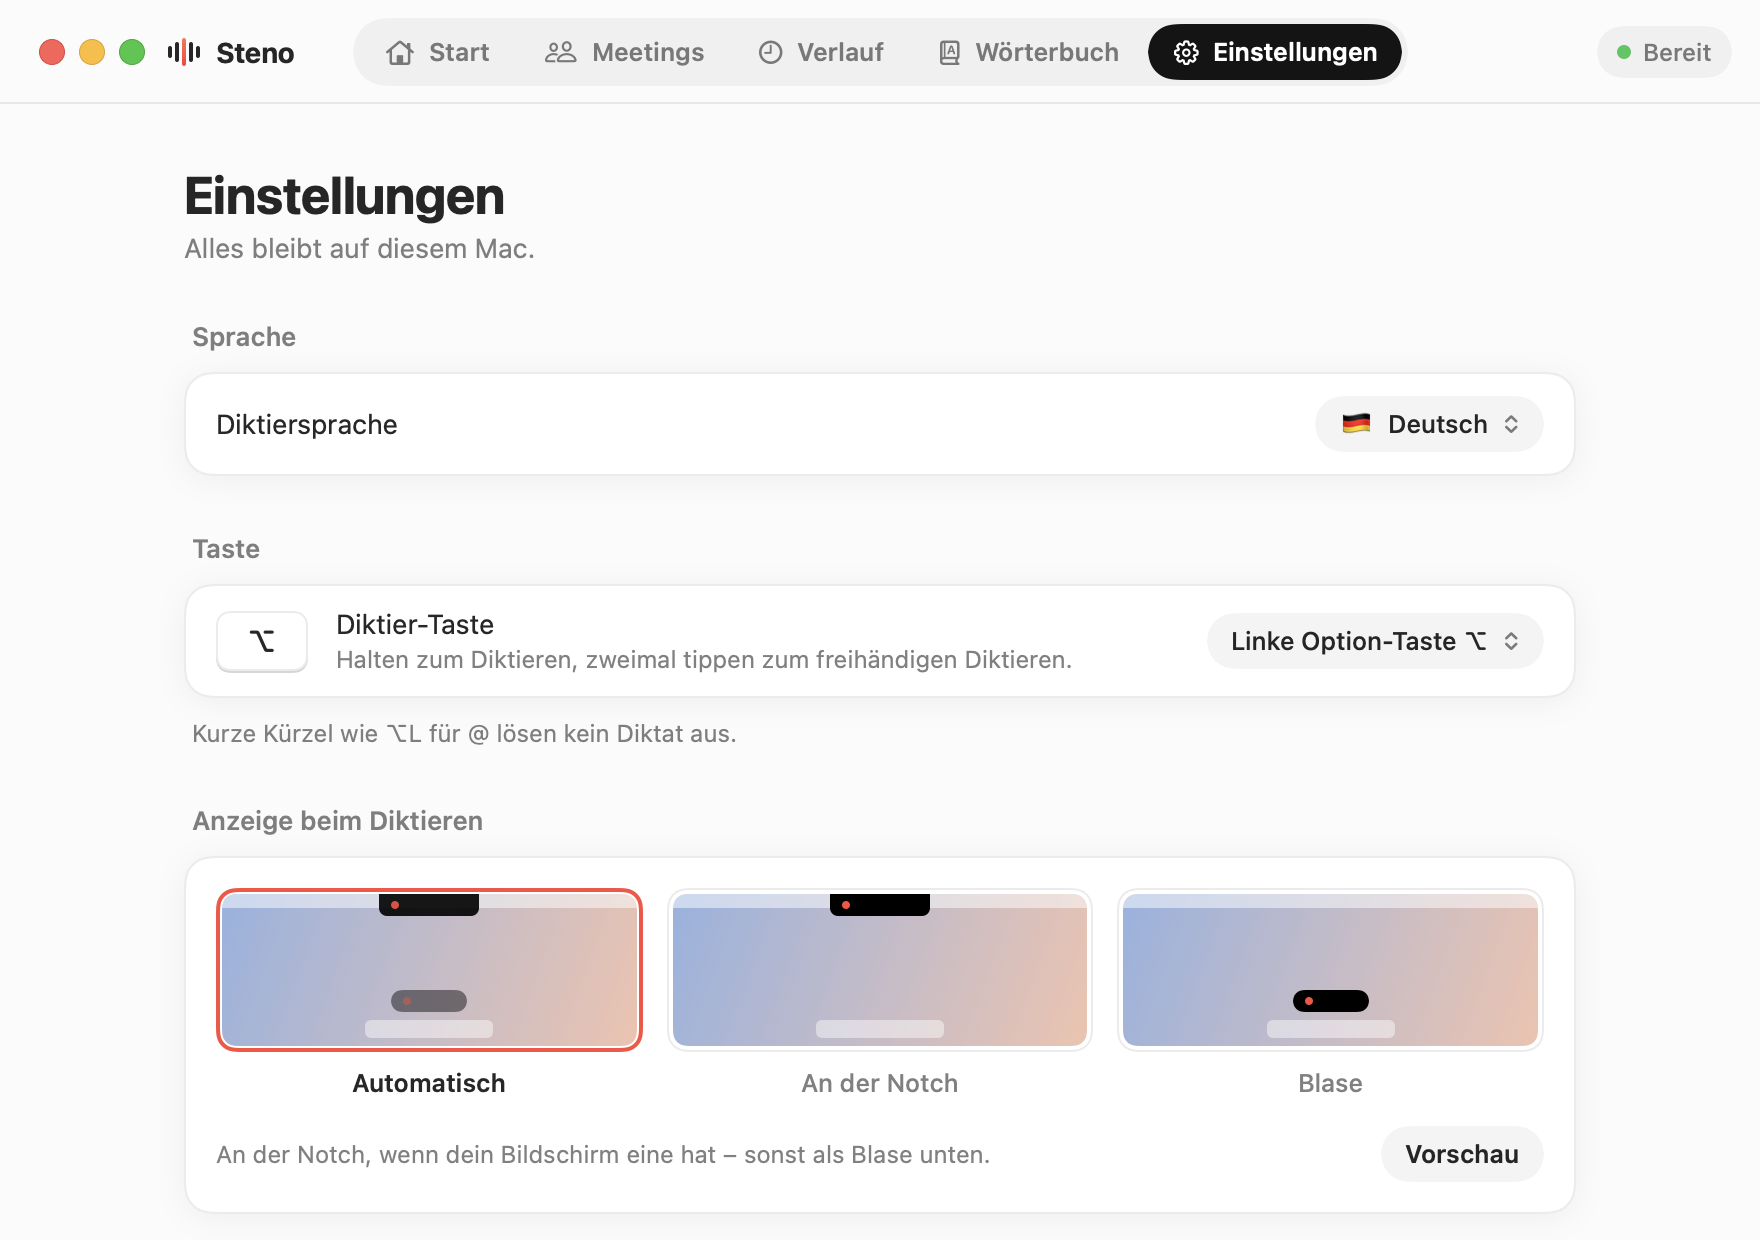Image resolution: width=1760 pixels, height=1240 pixels.
Task: Click the Sprache section header
Action: tap(244, 337)
